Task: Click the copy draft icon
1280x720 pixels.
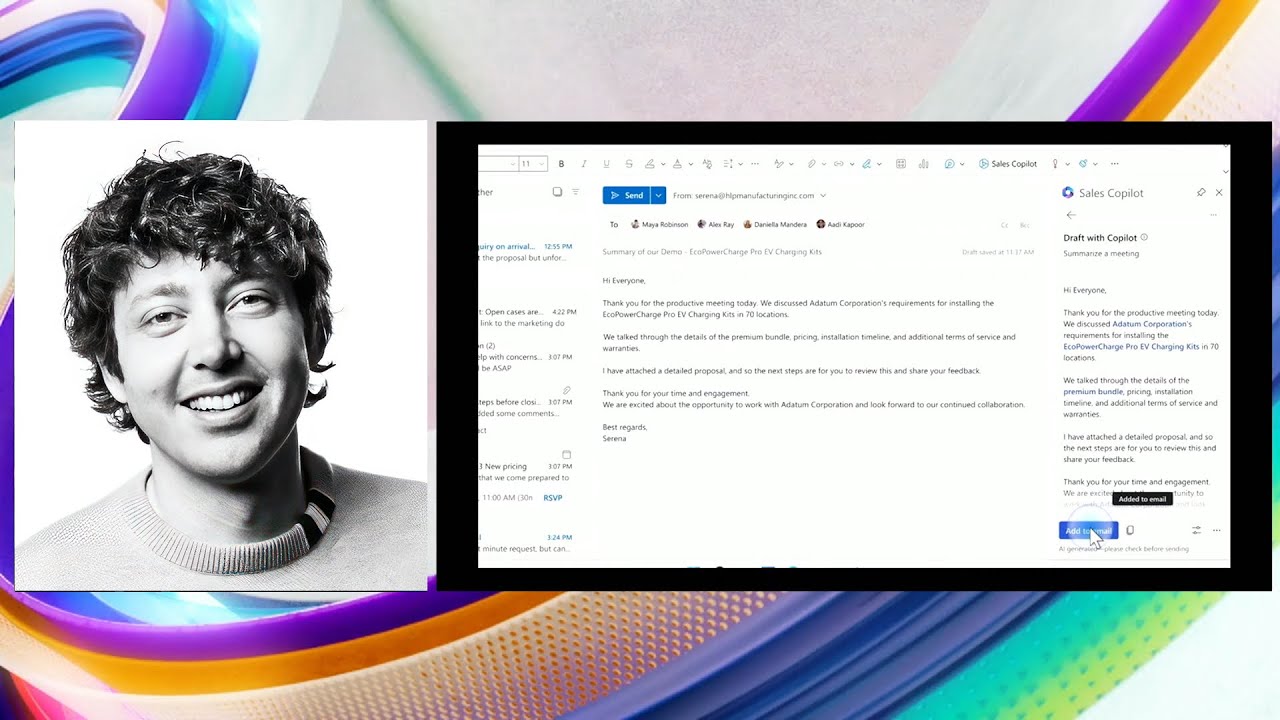Action: click(1130, 531)
